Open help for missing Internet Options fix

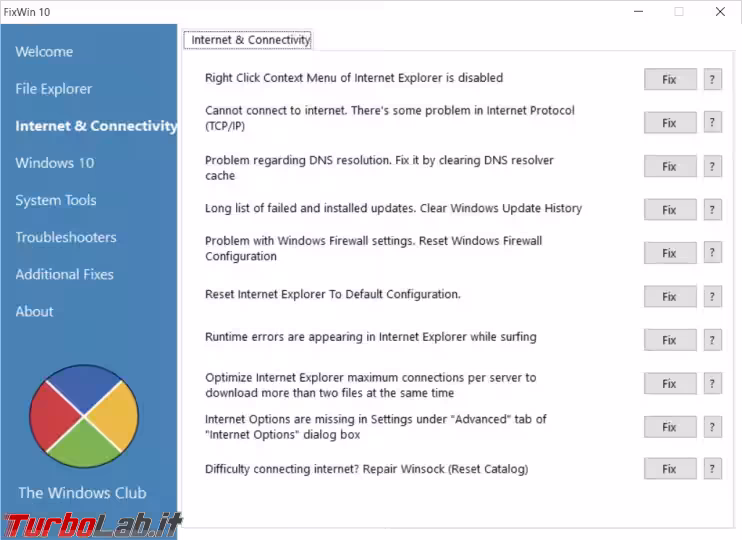pyautogui.click(x=712, y=427)
